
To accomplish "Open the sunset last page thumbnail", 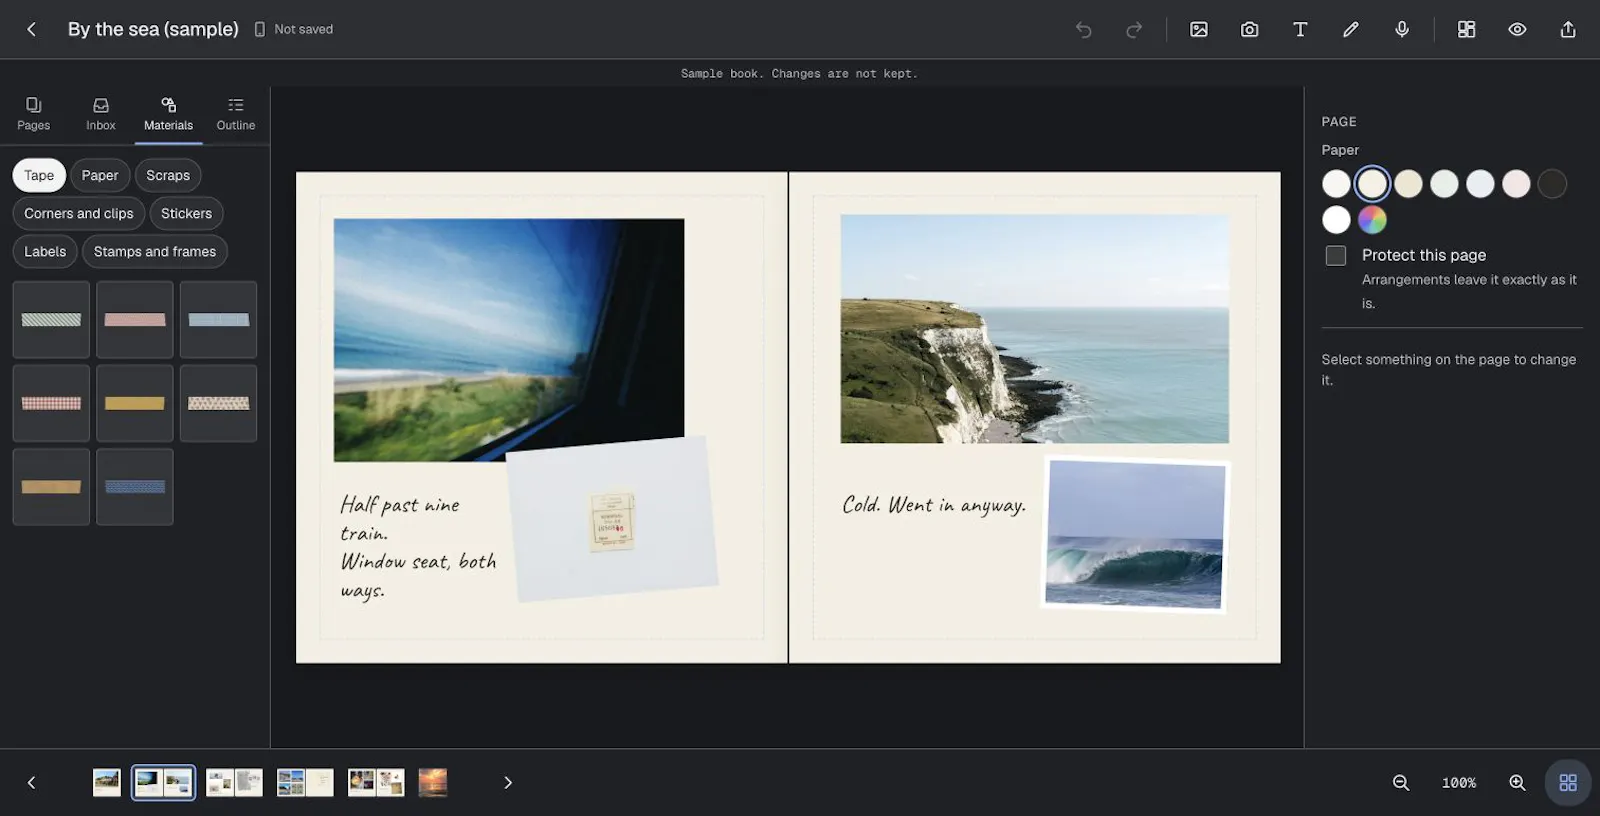I will tap(433, 782).
